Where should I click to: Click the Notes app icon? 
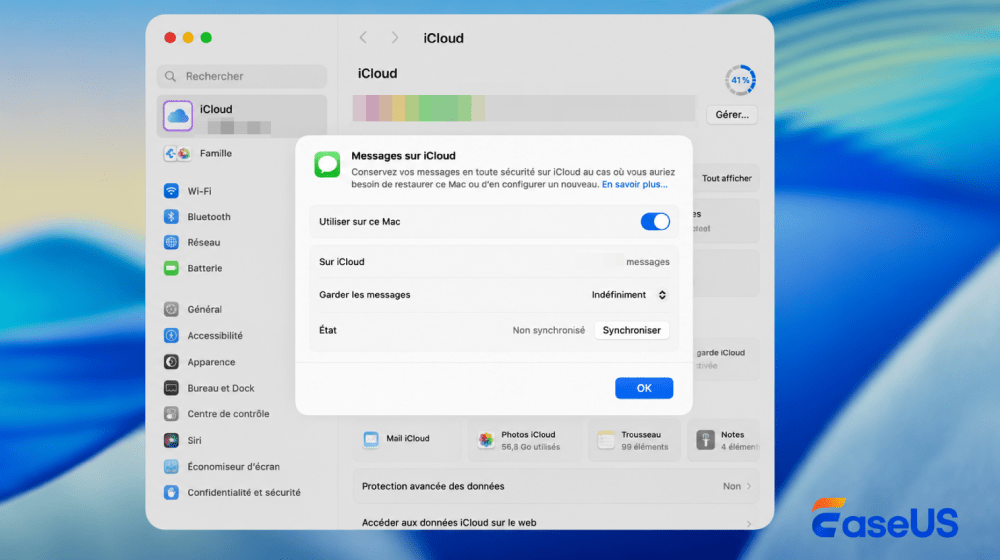click(705, 439)
